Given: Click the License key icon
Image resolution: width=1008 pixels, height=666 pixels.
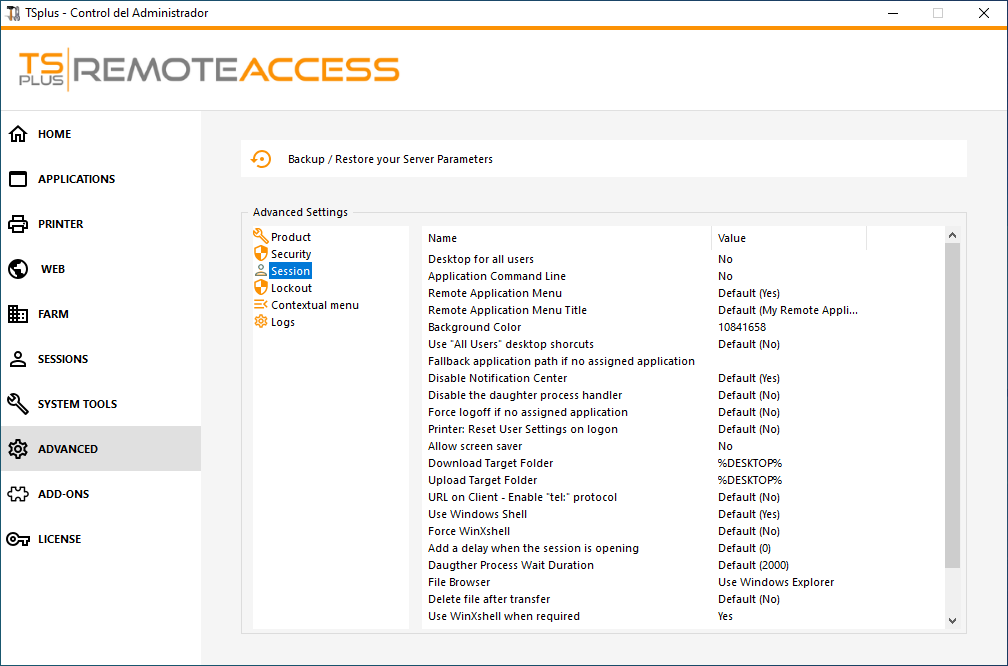Looking at the screenshot, I should 18,539.
